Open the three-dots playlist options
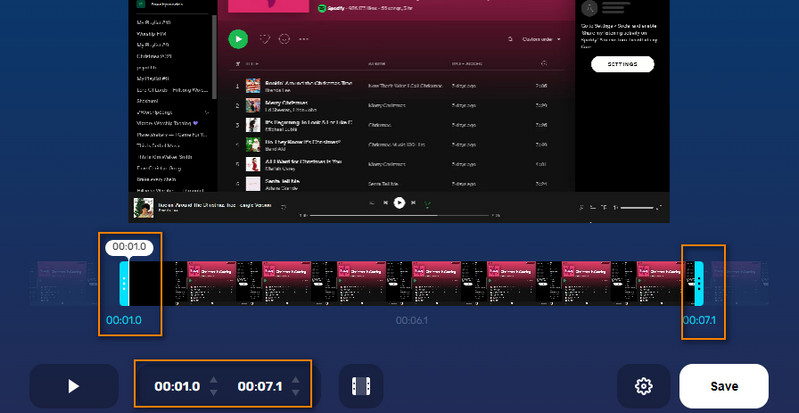This screenshot has width=799, height=413. [304, 39]
